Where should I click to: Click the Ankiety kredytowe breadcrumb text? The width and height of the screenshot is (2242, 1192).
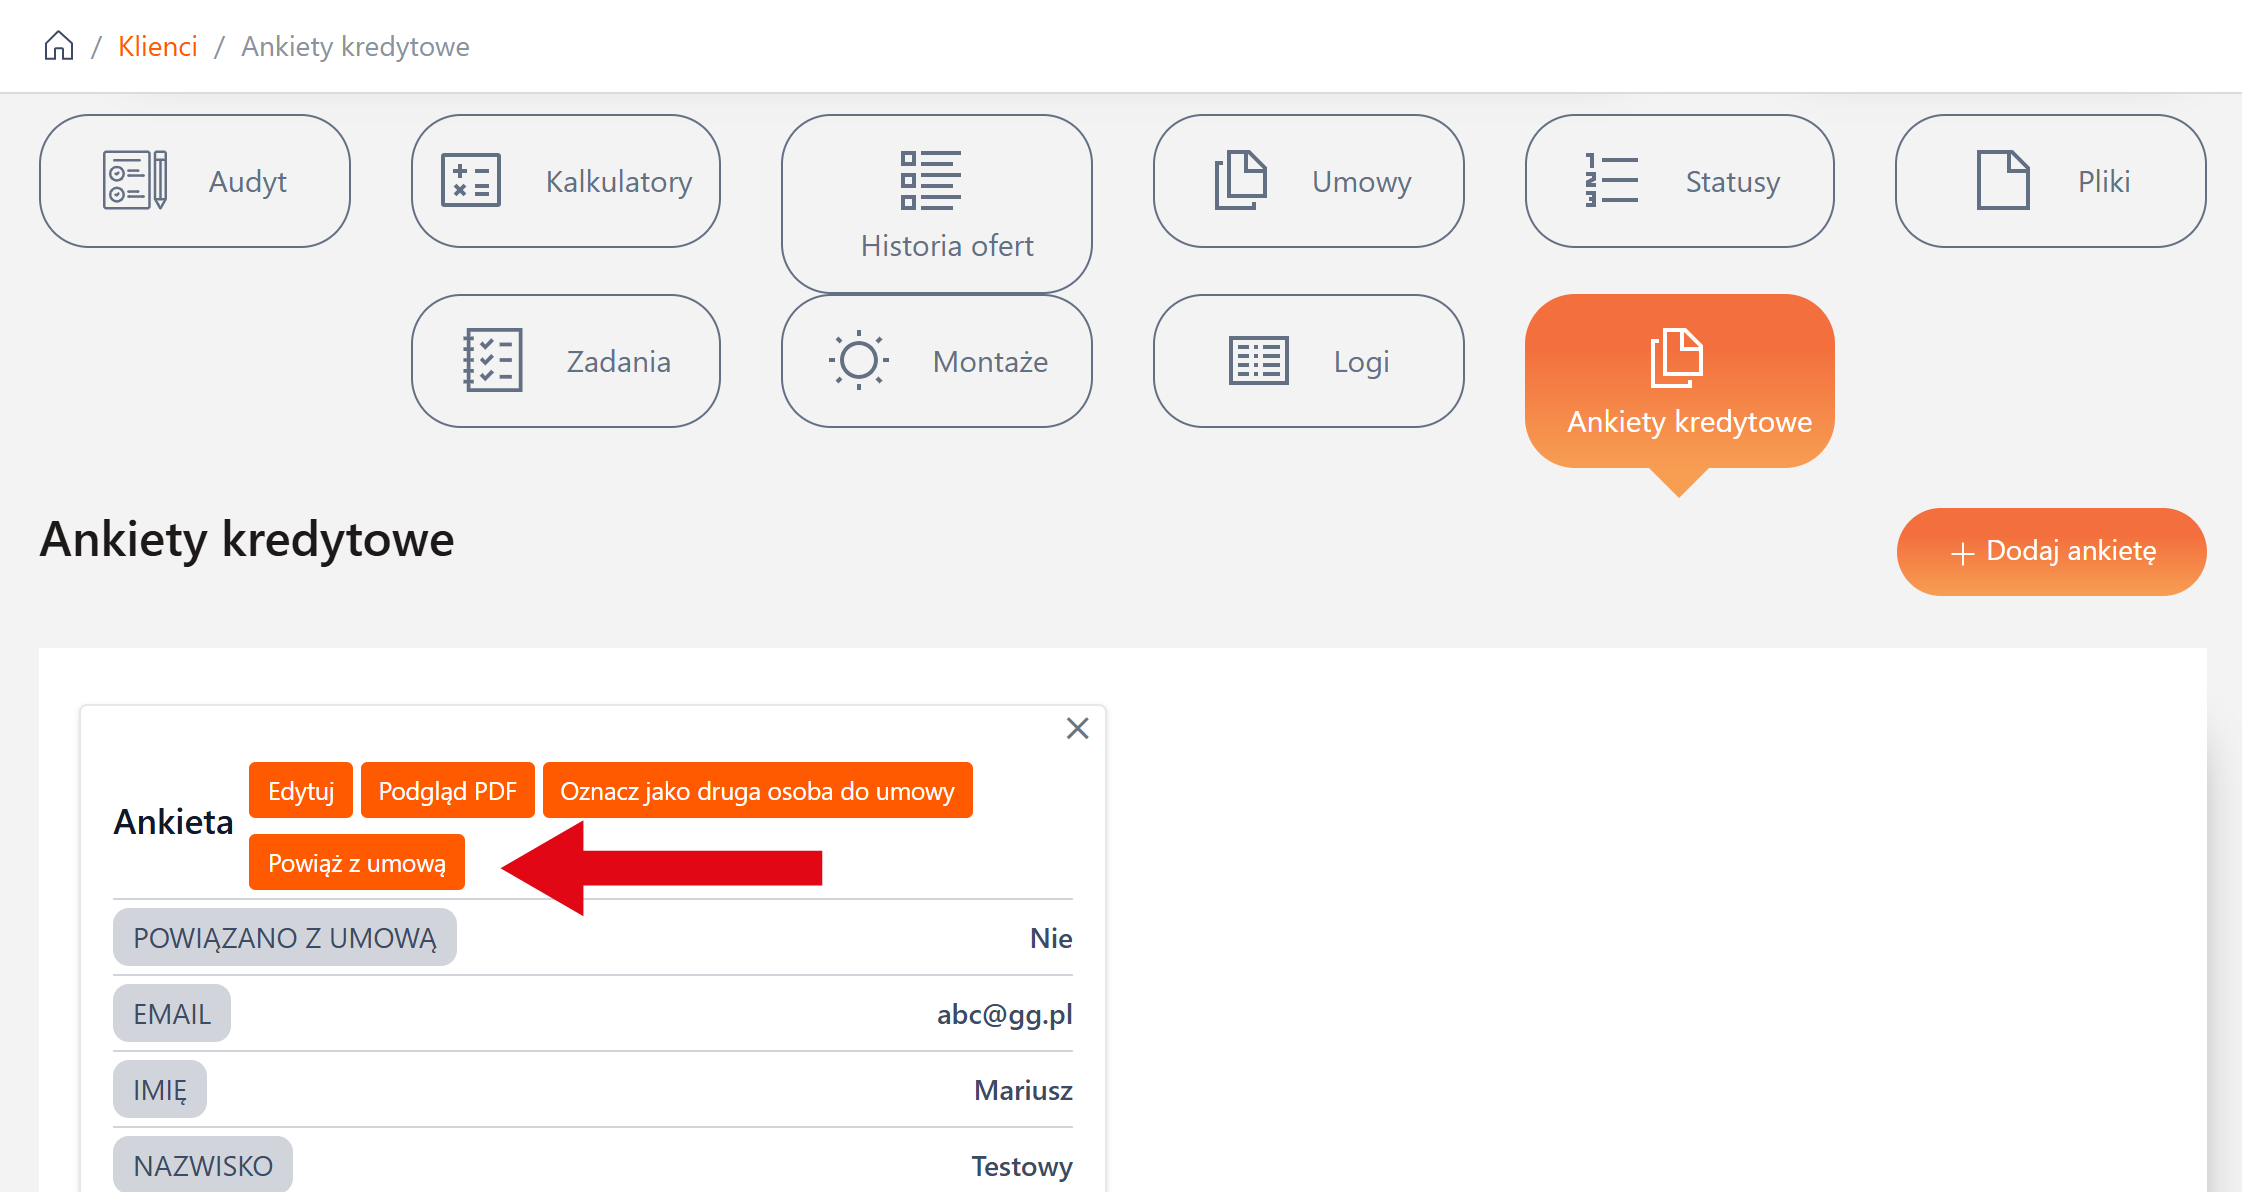355,46
